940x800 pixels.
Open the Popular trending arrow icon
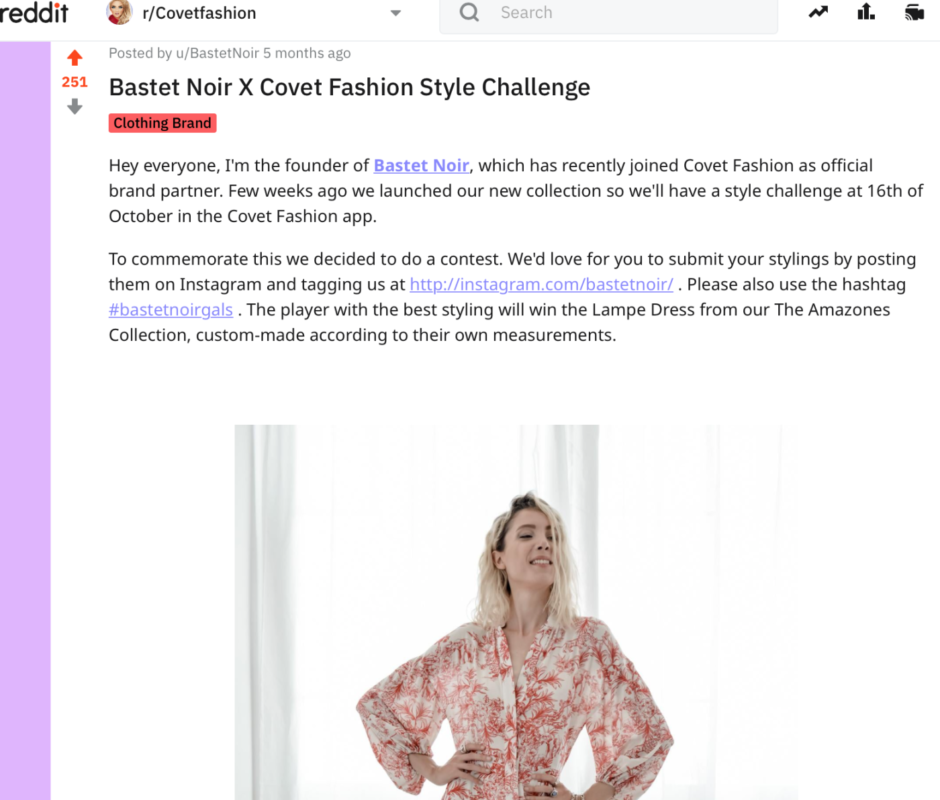point(818,12)
